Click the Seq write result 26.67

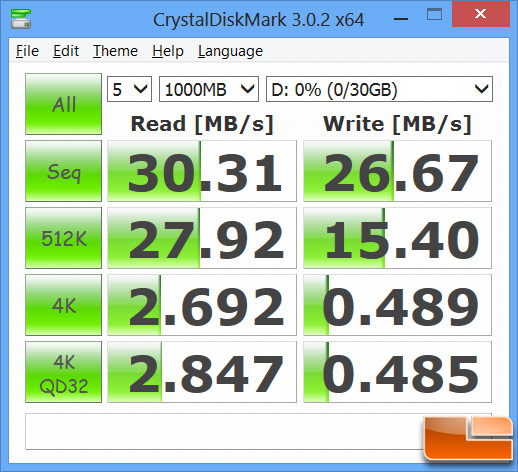point(397,171)
